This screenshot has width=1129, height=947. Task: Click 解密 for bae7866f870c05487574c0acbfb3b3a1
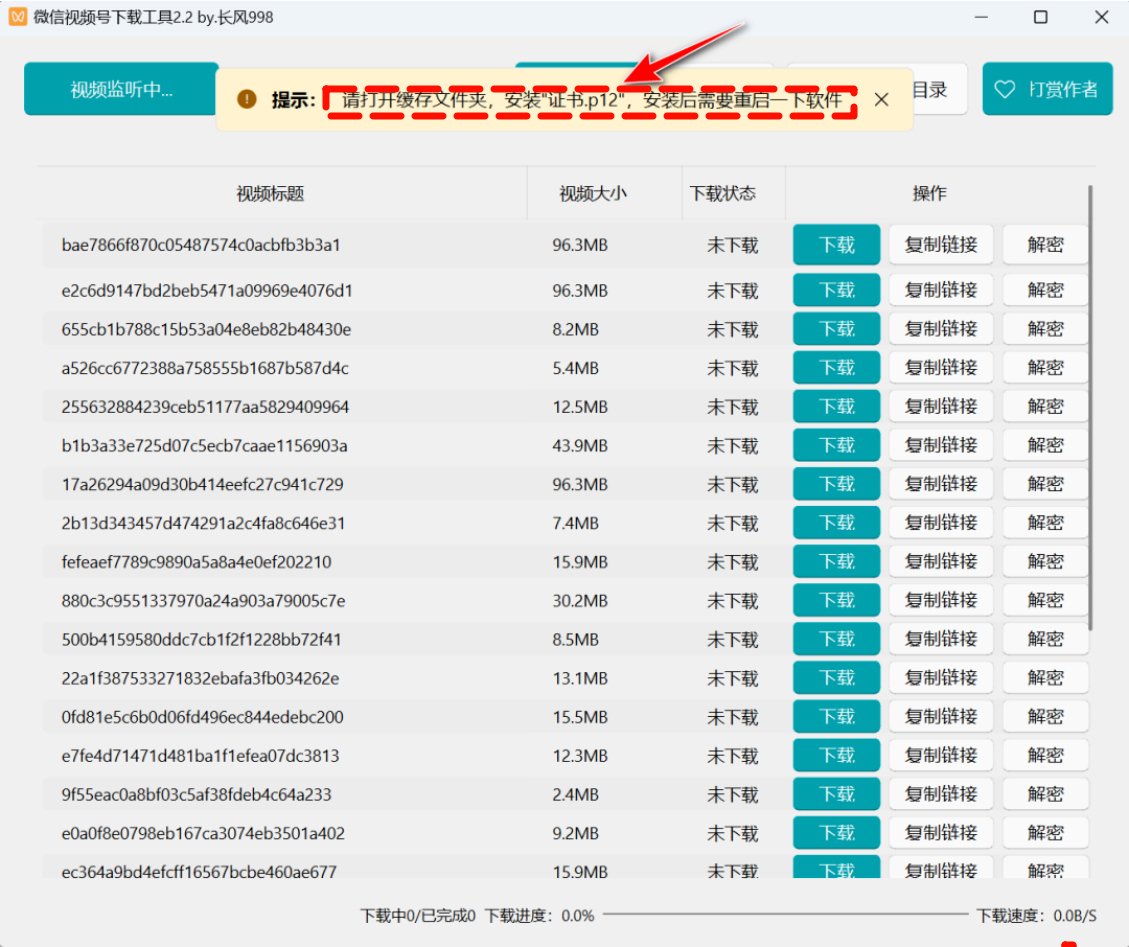pos(1045,245)
